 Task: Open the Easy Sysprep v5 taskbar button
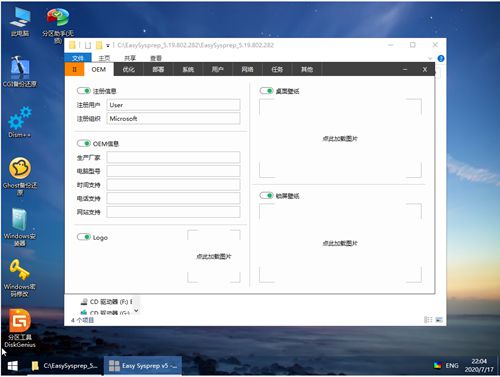pos(143,366)
